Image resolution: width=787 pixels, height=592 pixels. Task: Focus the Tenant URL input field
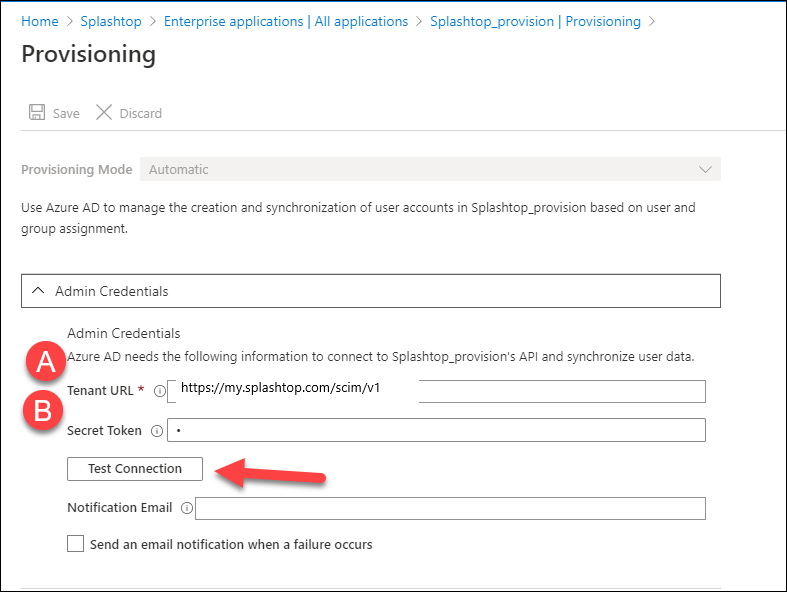(x=436, y=391)
